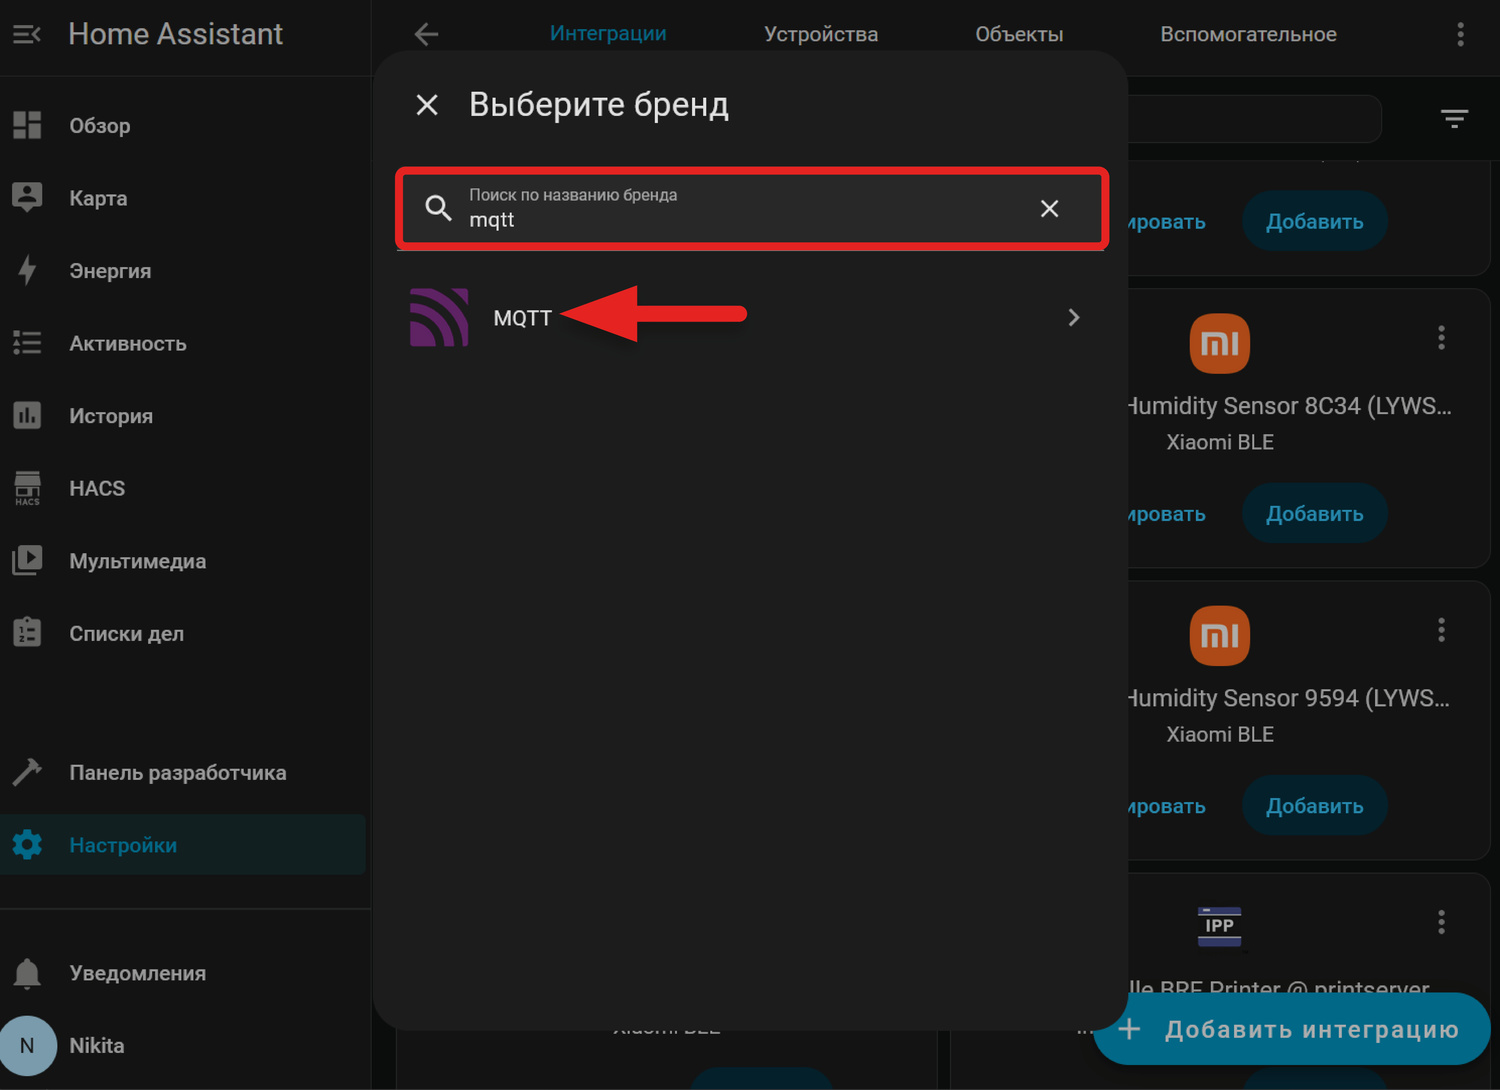Screen dimensions: 1500x1090
Task: Open the HACS sidebar icon
Action: coord(27,488)
